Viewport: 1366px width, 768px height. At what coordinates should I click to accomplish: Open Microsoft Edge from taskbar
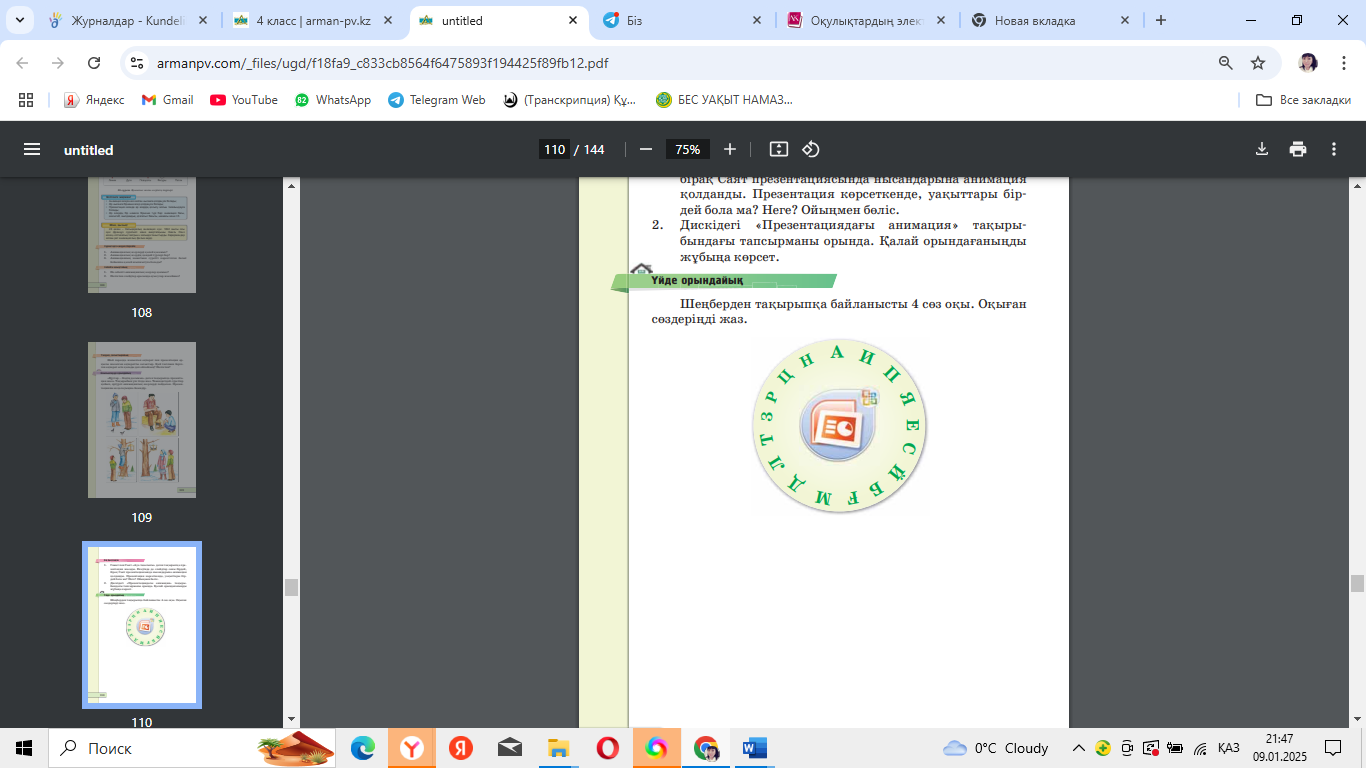click(x=363, y=748)
